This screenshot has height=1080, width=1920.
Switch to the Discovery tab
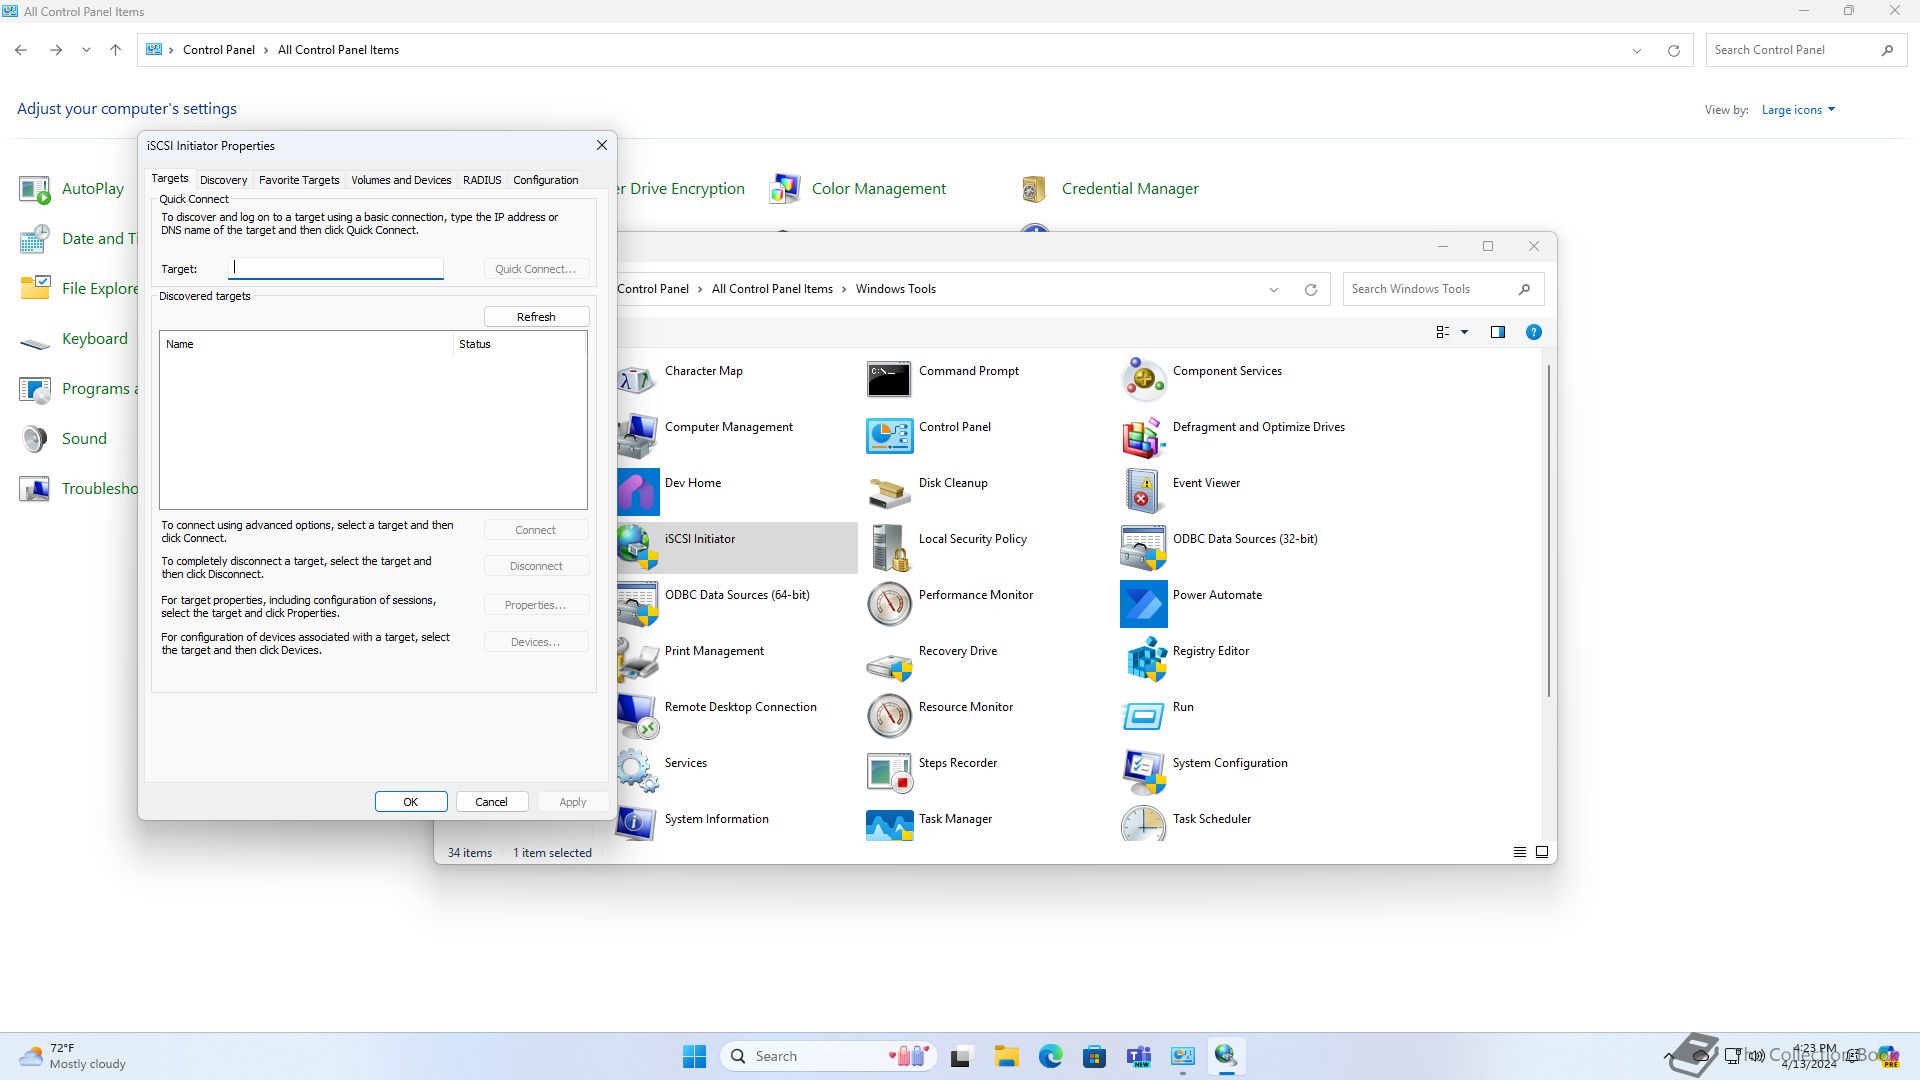(223, 180)
